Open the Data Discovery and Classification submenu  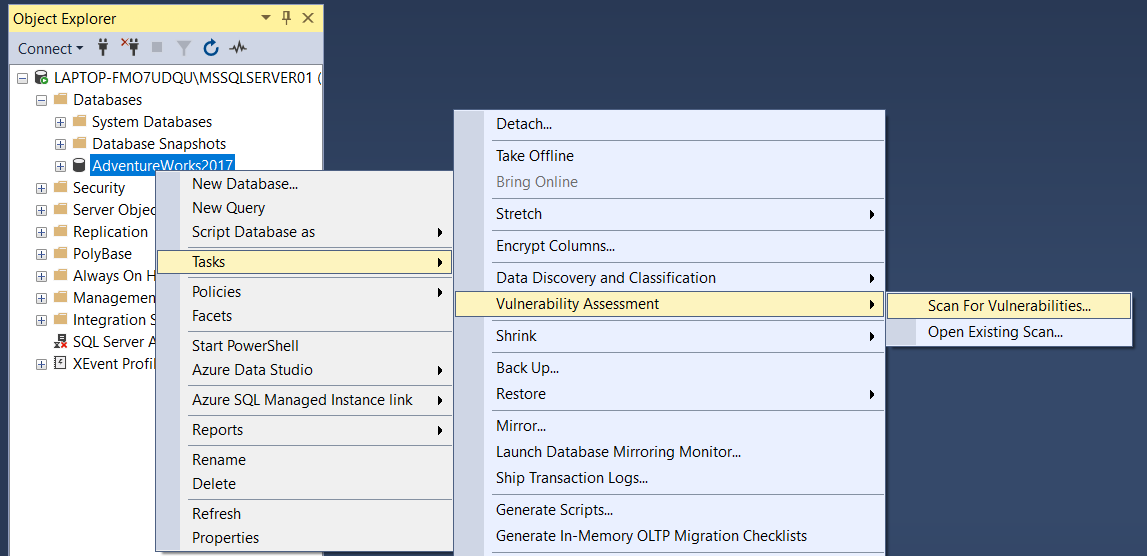(x=669, y=278)
